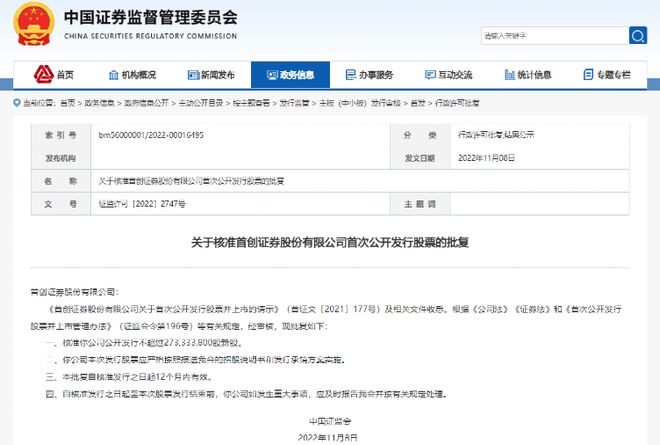The height and width of the screenshot is (445, 660).
Task: Click the chat bubble icon beside 互动交流
Action: coord(430,75)
